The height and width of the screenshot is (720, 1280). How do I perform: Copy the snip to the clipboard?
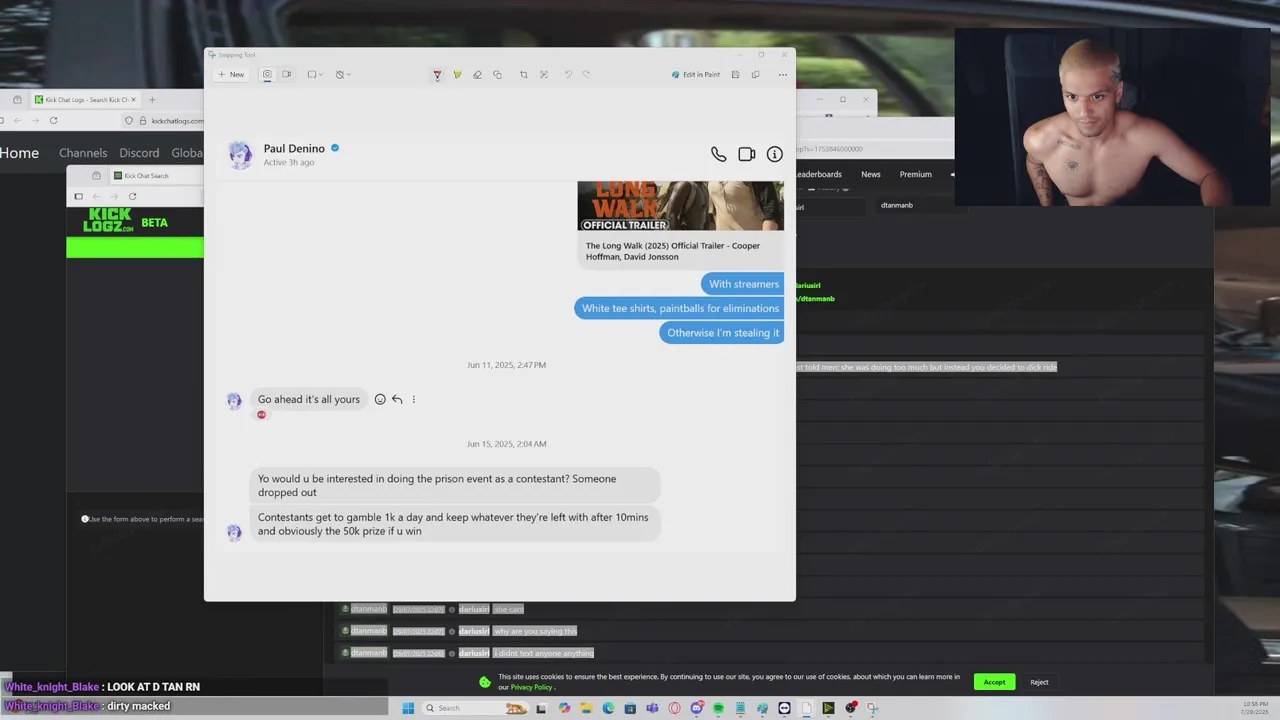[755, 74]
